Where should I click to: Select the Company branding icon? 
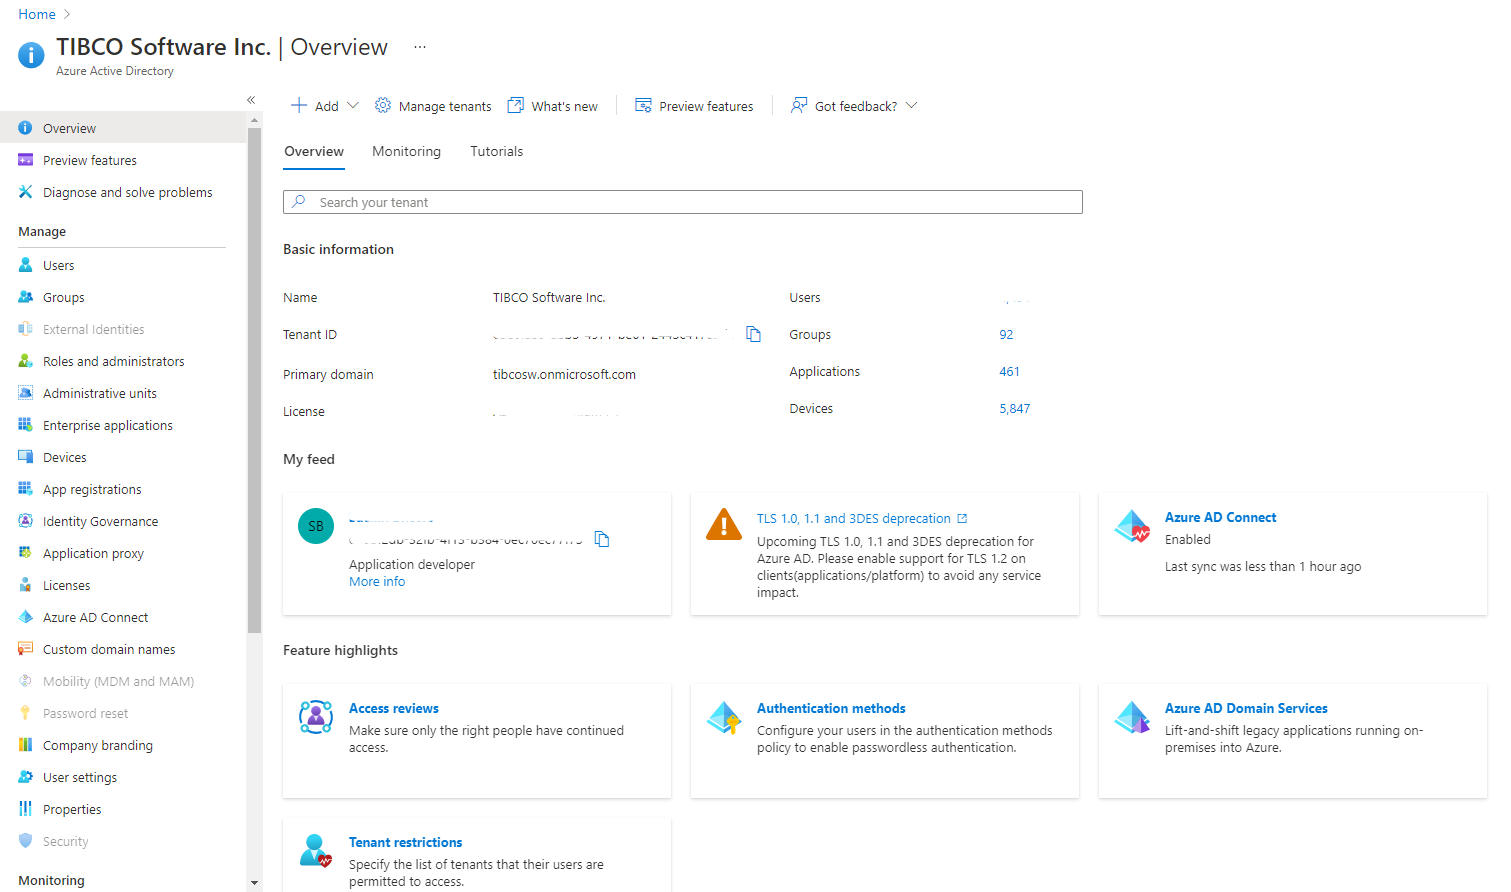[26, 745]
